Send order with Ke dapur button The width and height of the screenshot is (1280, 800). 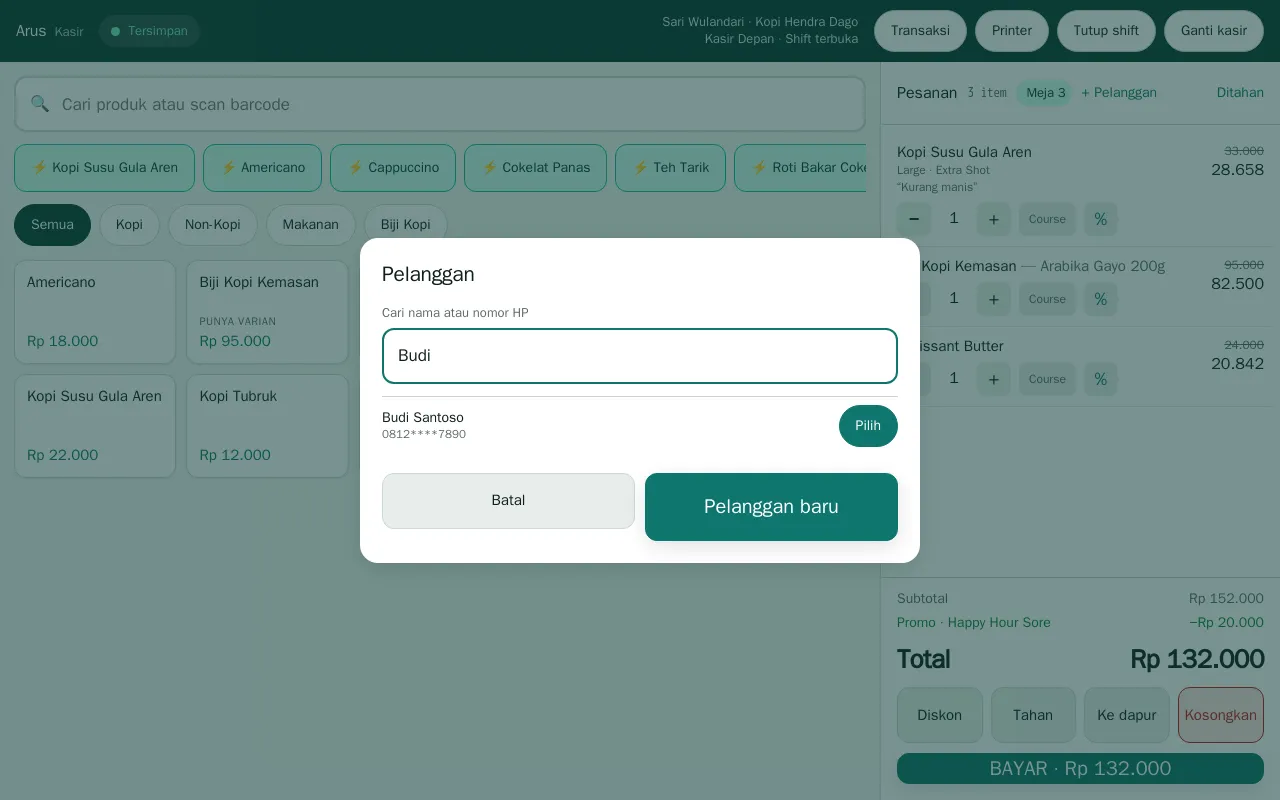(x=1127, y=715)
